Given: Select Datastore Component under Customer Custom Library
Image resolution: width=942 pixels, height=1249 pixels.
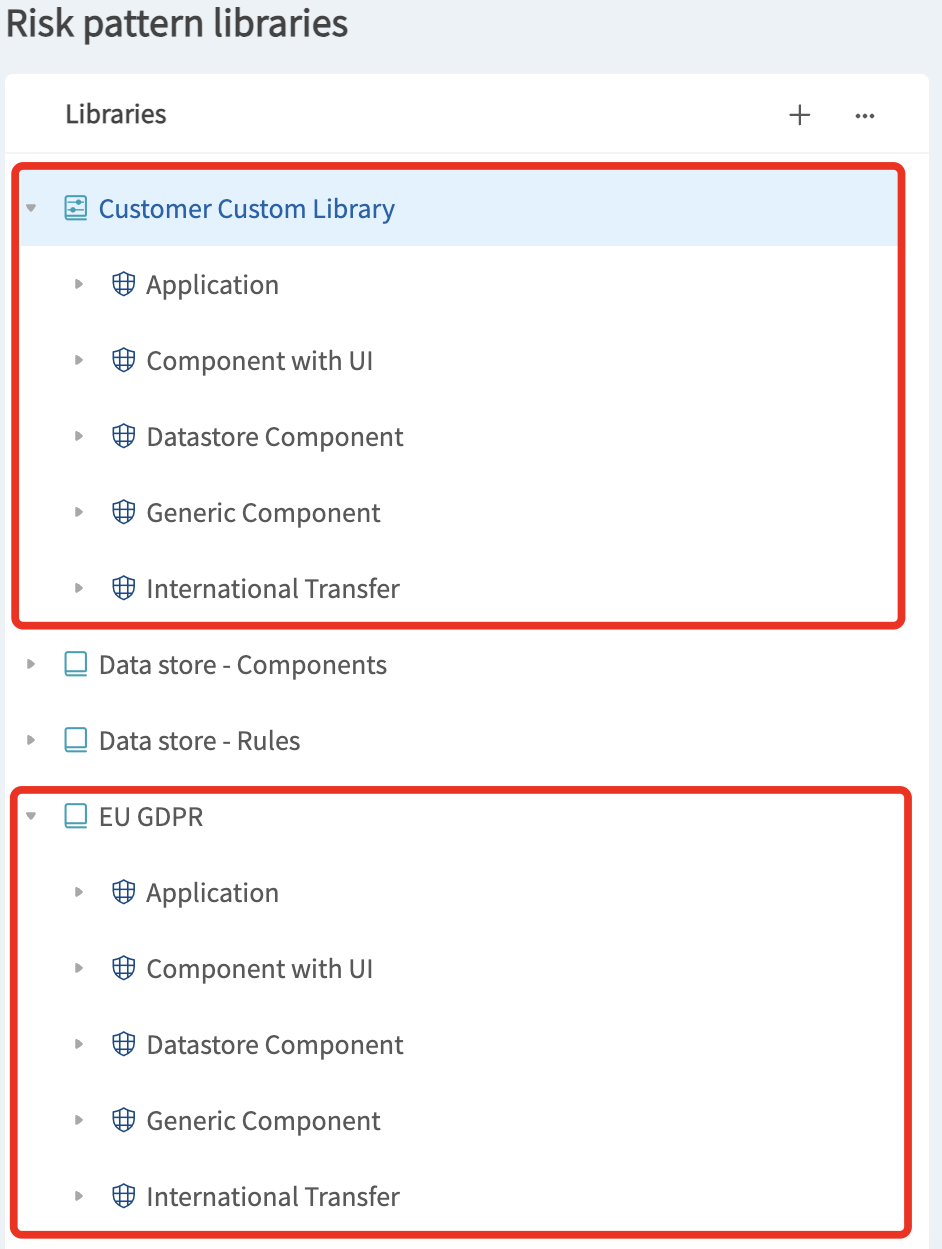Looking at the screenshot, I should point(275,436).
